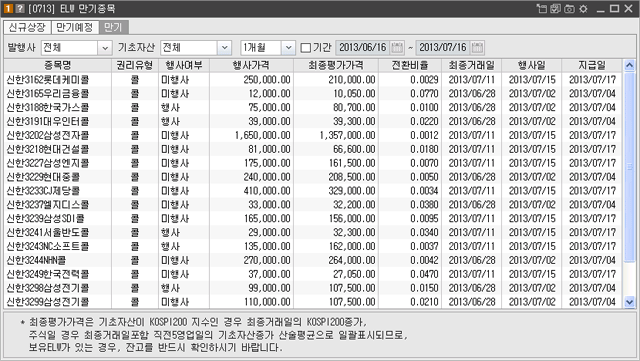Select the 만기 tab
Screen dimensions: 640x361
(x=113, y=27)
